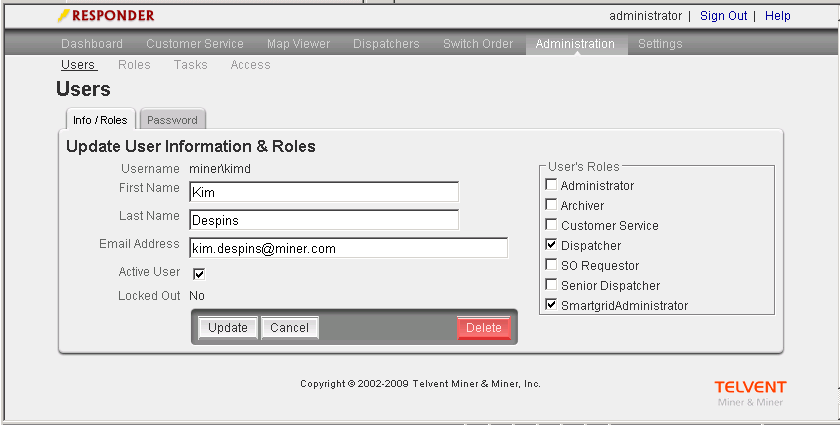Open the Roles sub-navigation page
This screenshot has width=840, height=425.
(x=134, y=65)
